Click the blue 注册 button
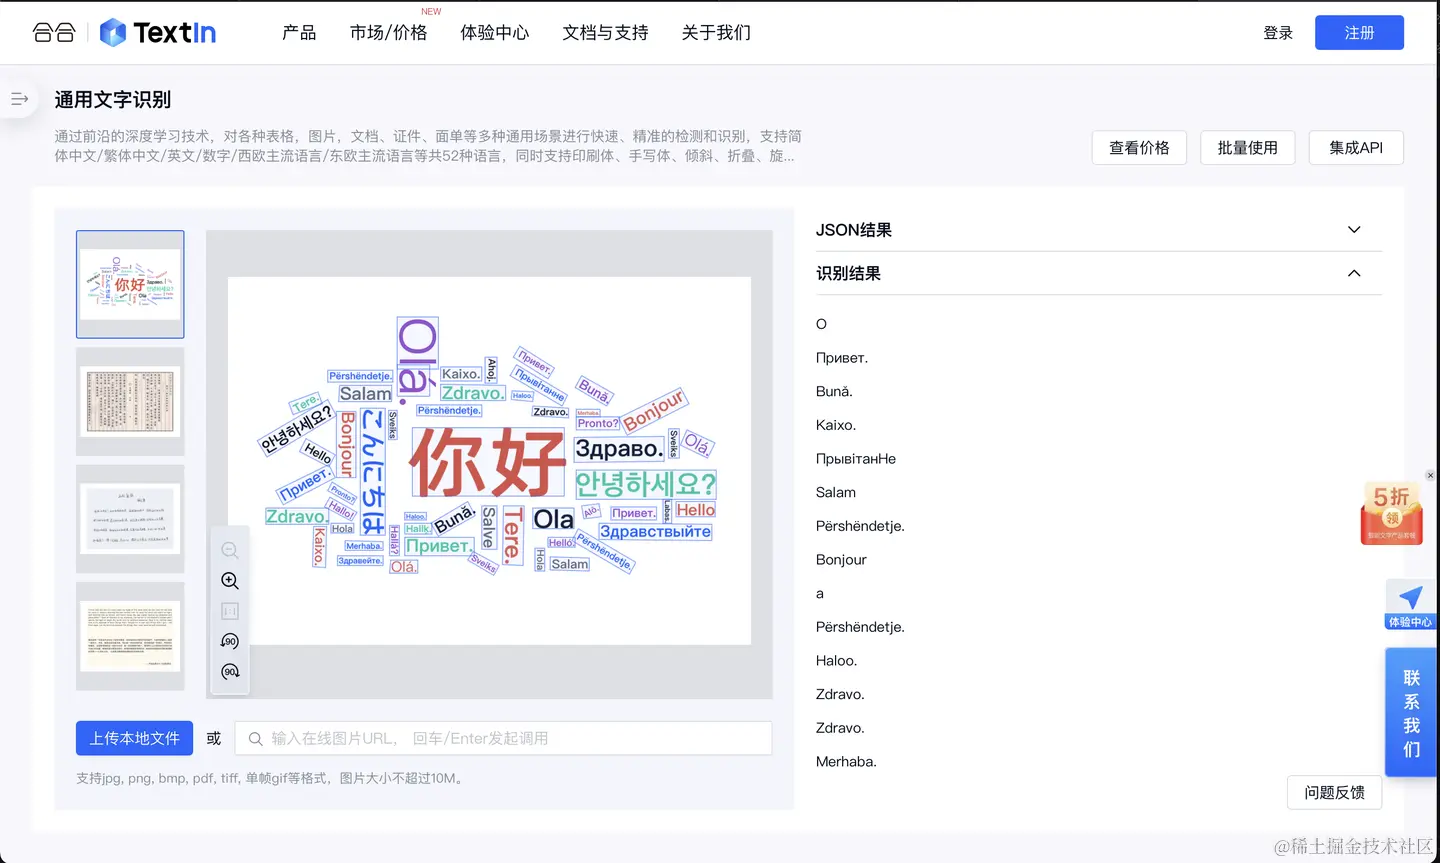Viewport: 1440px width, 863px height. pos(1359,33)
